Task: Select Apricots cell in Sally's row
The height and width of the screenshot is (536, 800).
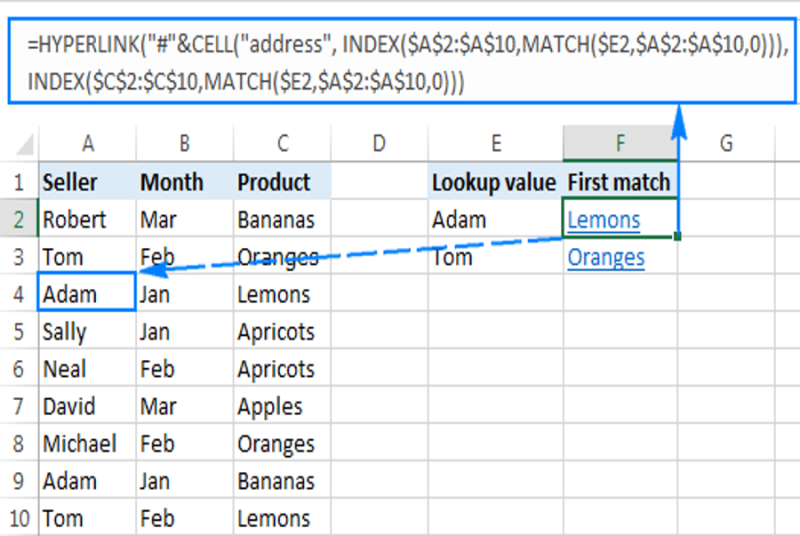Action: (x=282, y=331)
